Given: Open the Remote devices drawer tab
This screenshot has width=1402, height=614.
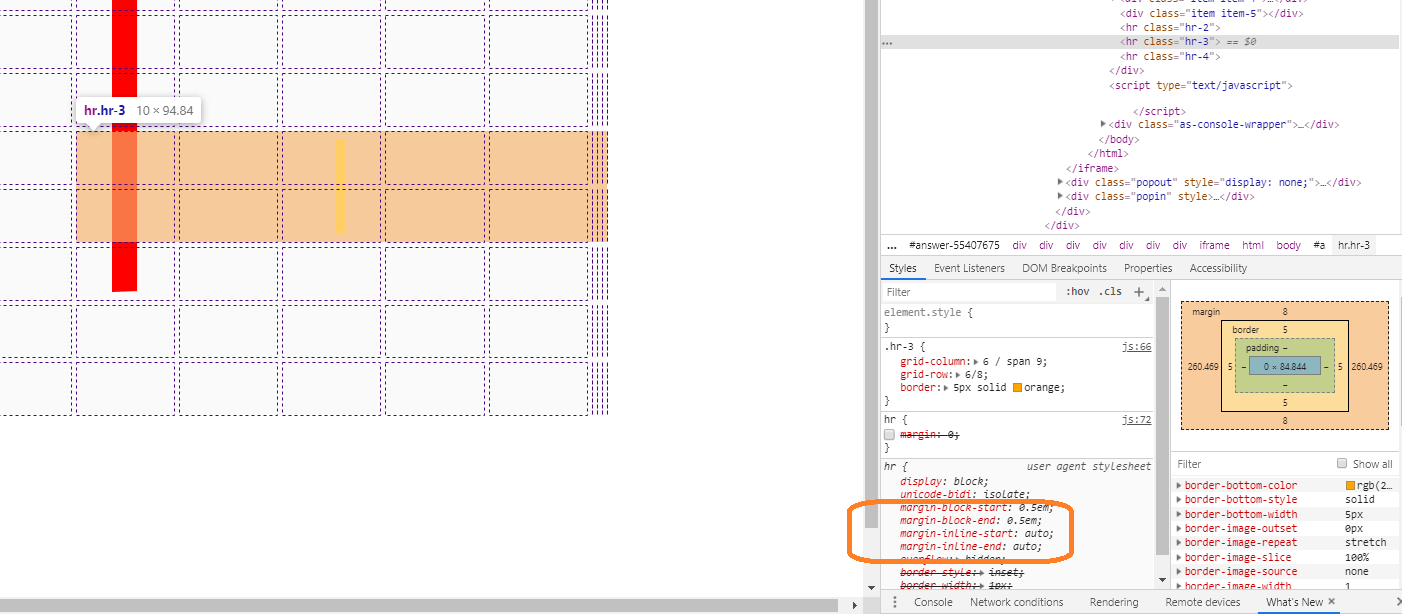Looking at the screenshot, I should (1202, 602).
